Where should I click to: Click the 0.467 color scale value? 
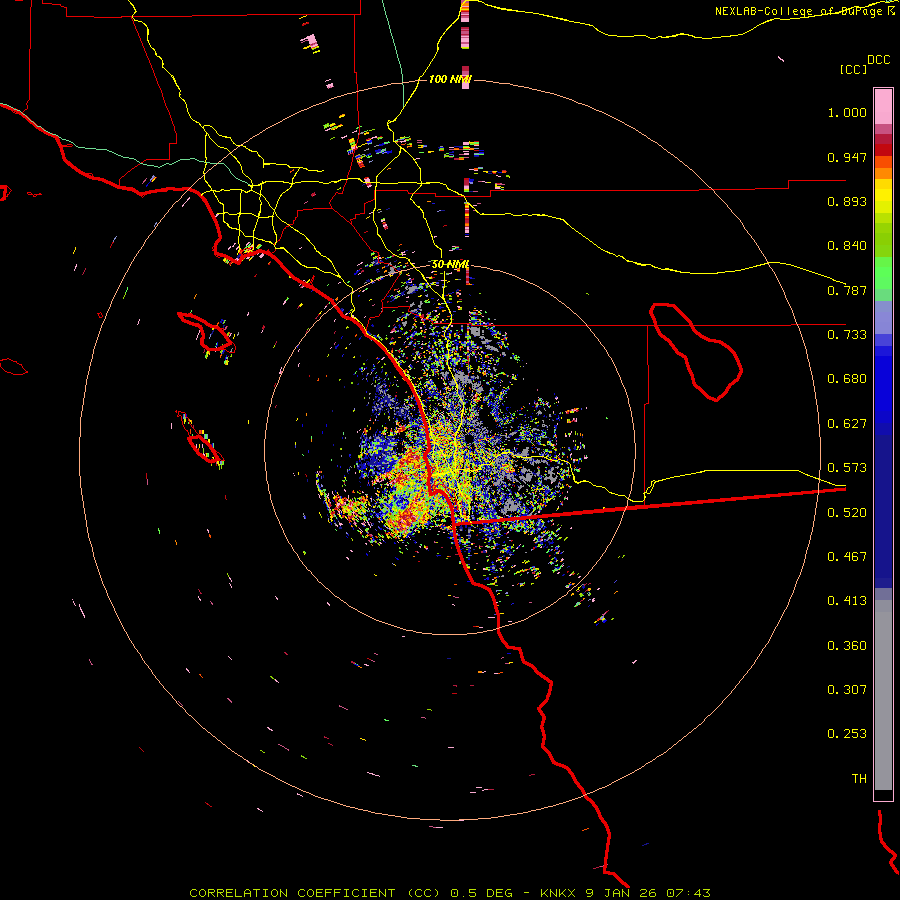[x=847, y=557]
